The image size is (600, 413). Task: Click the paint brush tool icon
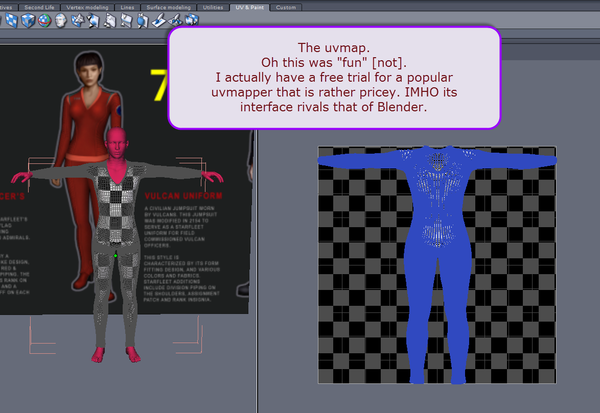[159, 20]
